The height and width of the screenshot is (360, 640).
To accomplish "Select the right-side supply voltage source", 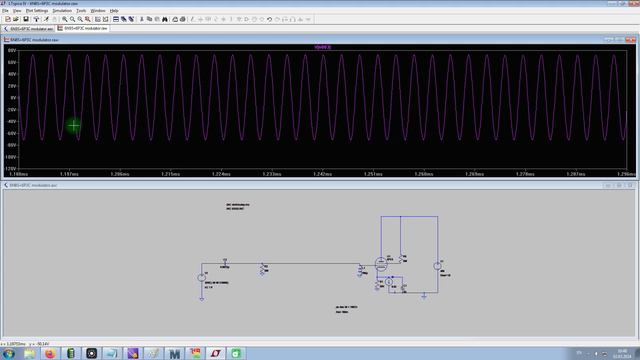I will coord(438,266).
